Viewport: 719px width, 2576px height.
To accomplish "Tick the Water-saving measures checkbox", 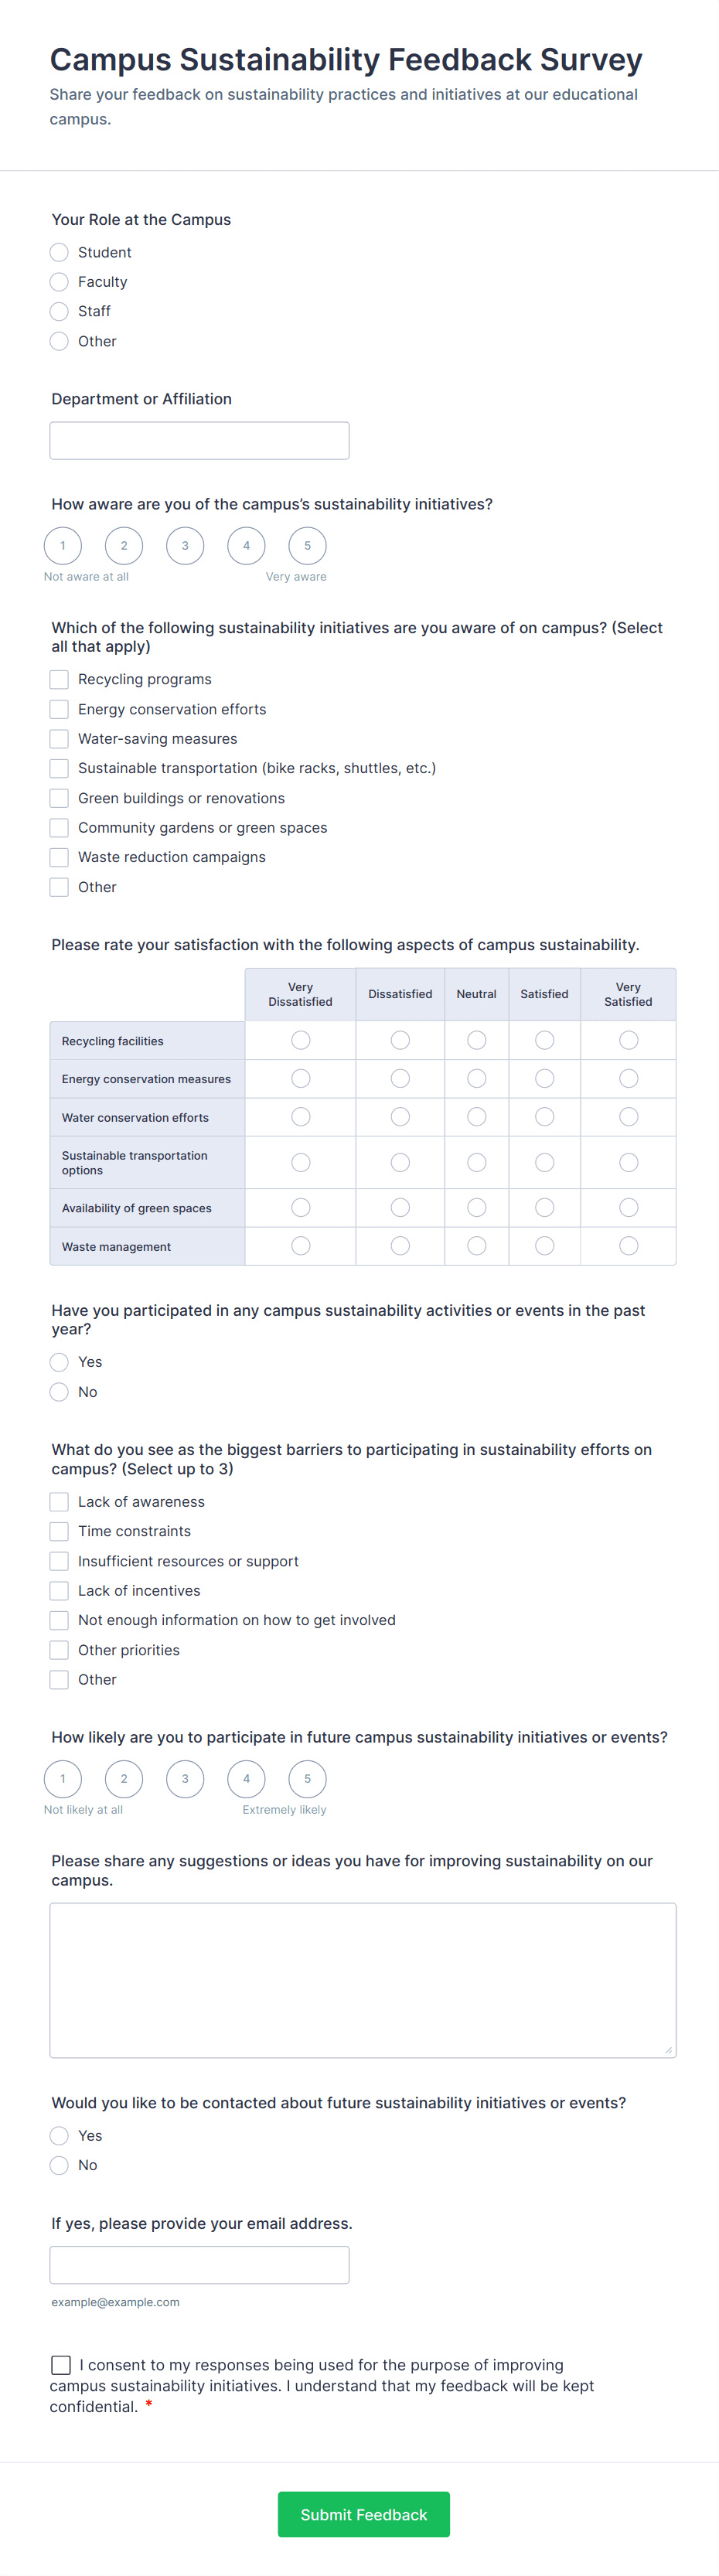I will pos(60,739).
